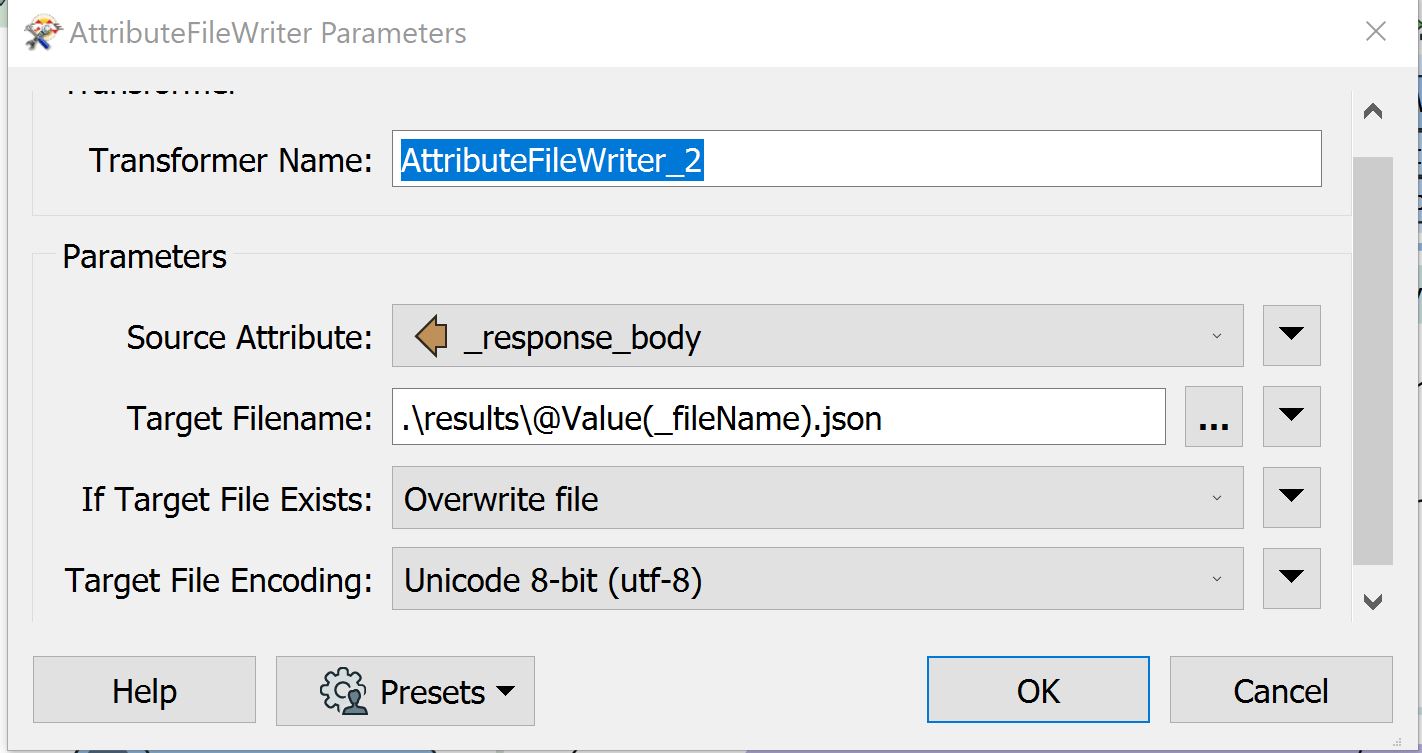Close the AttributeFileWriter Parameters dialog
The width and height of the screenshot is (1422, 753).
pos(1376,32)
